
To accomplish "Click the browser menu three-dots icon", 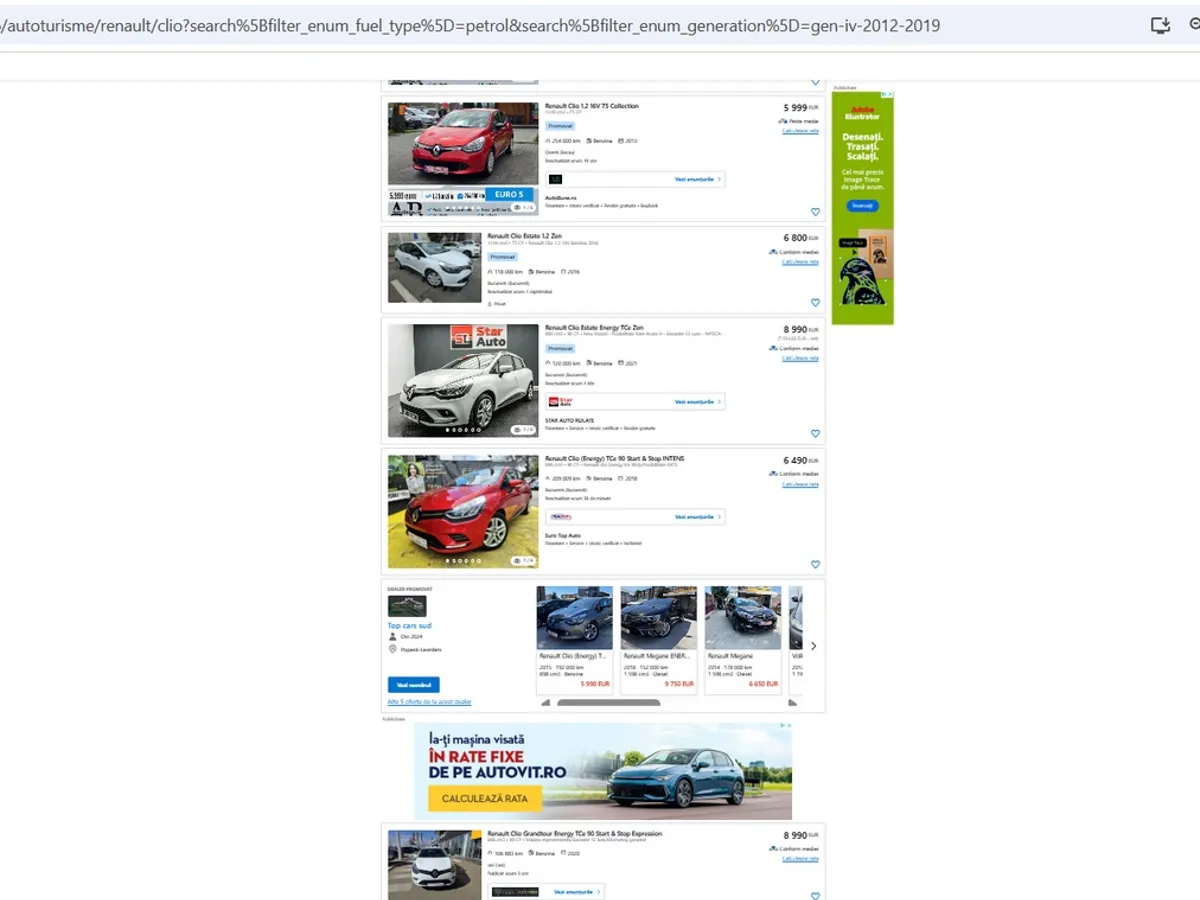I will (x=1194, y=26).
